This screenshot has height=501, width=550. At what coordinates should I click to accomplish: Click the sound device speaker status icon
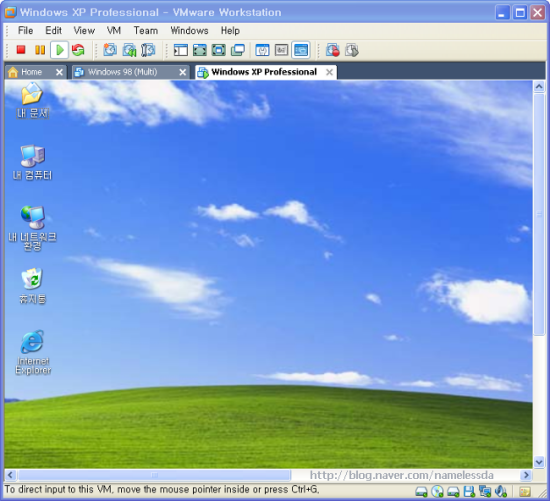click(501, 492)
